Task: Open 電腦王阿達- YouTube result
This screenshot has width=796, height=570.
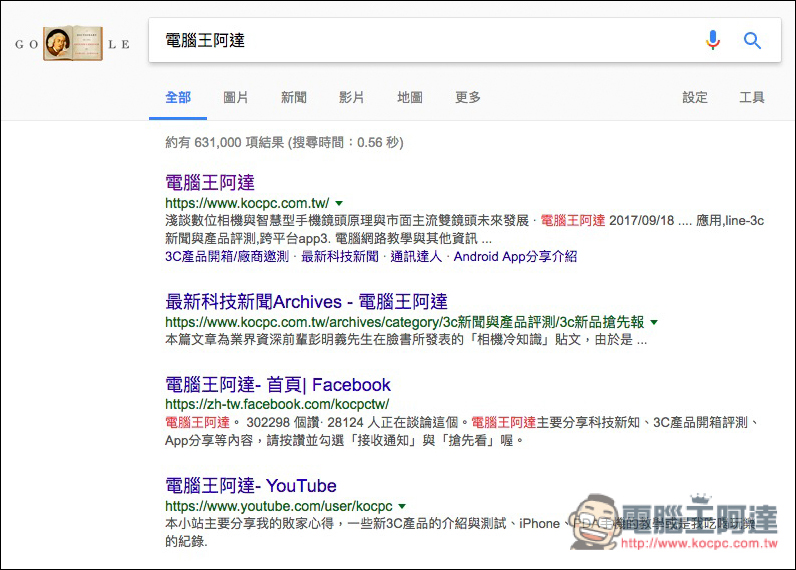Action: (251, 486)
